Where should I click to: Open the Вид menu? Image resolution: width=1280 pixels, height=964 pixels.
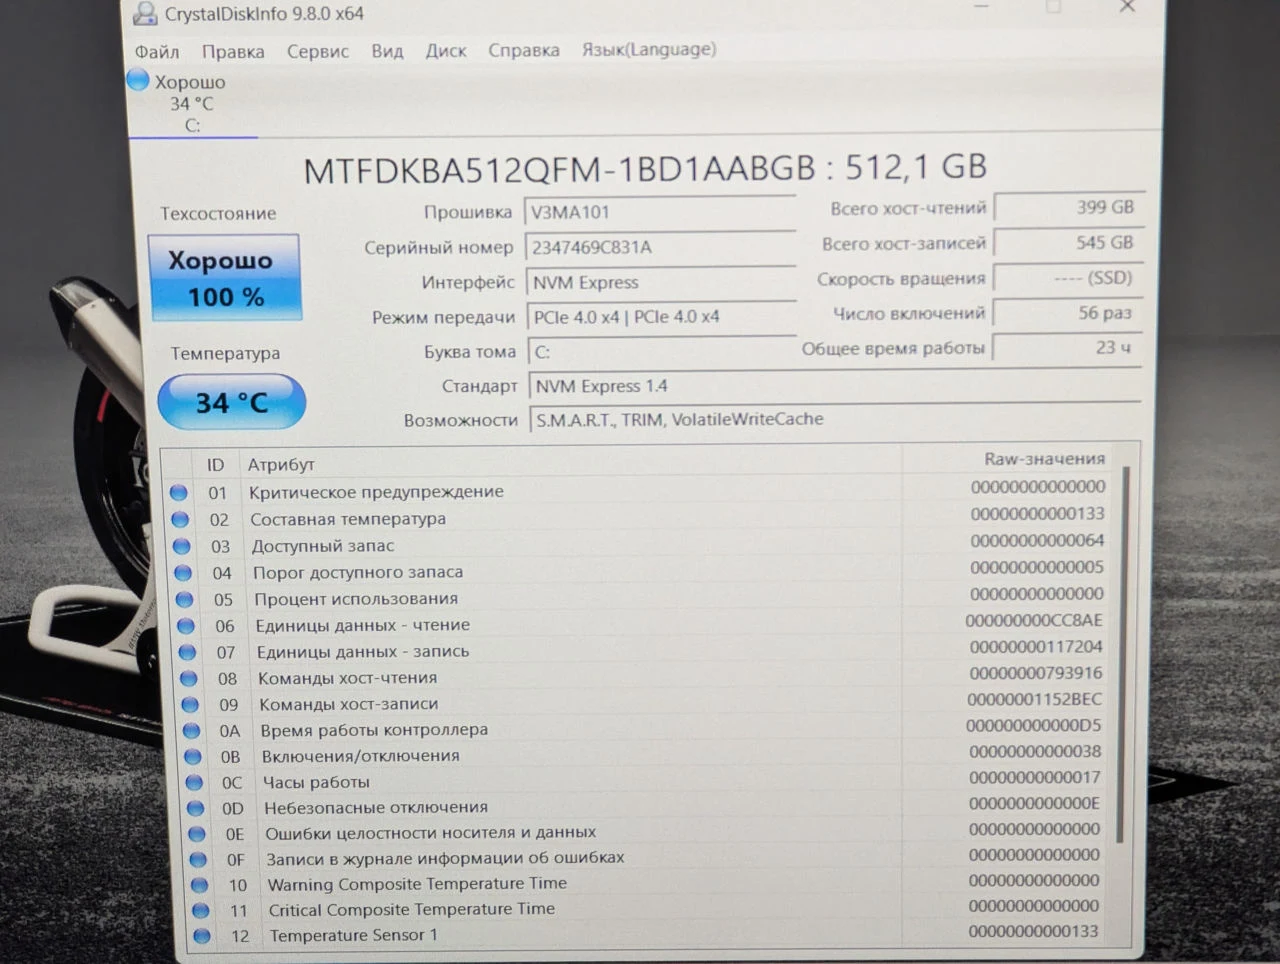click(387, 51)
